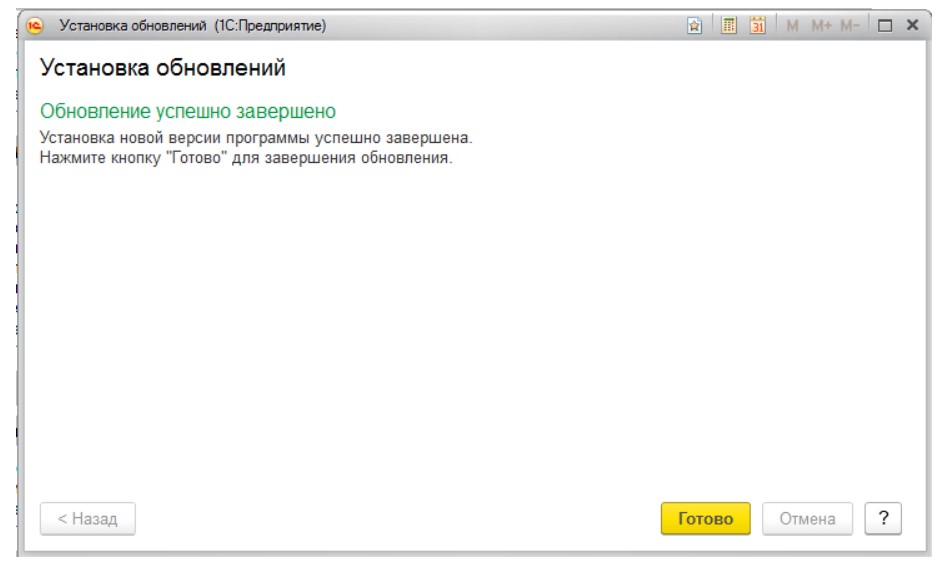945x569 pixels.
Task: Open help with the question mark button
Action: pos(883,518)
